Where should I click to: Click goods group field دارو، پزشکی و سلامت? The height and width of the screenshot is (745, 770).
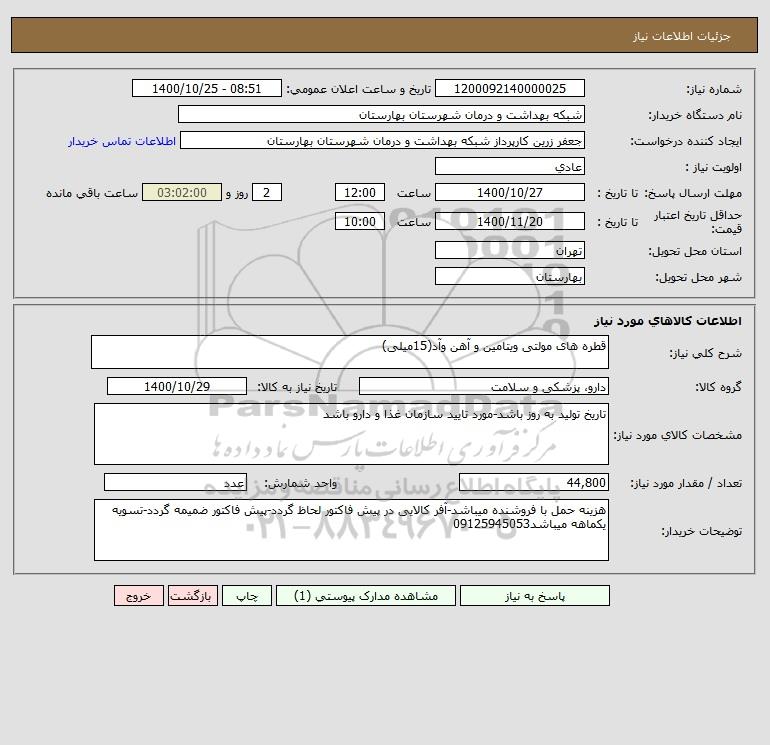[x=484, y=386]
